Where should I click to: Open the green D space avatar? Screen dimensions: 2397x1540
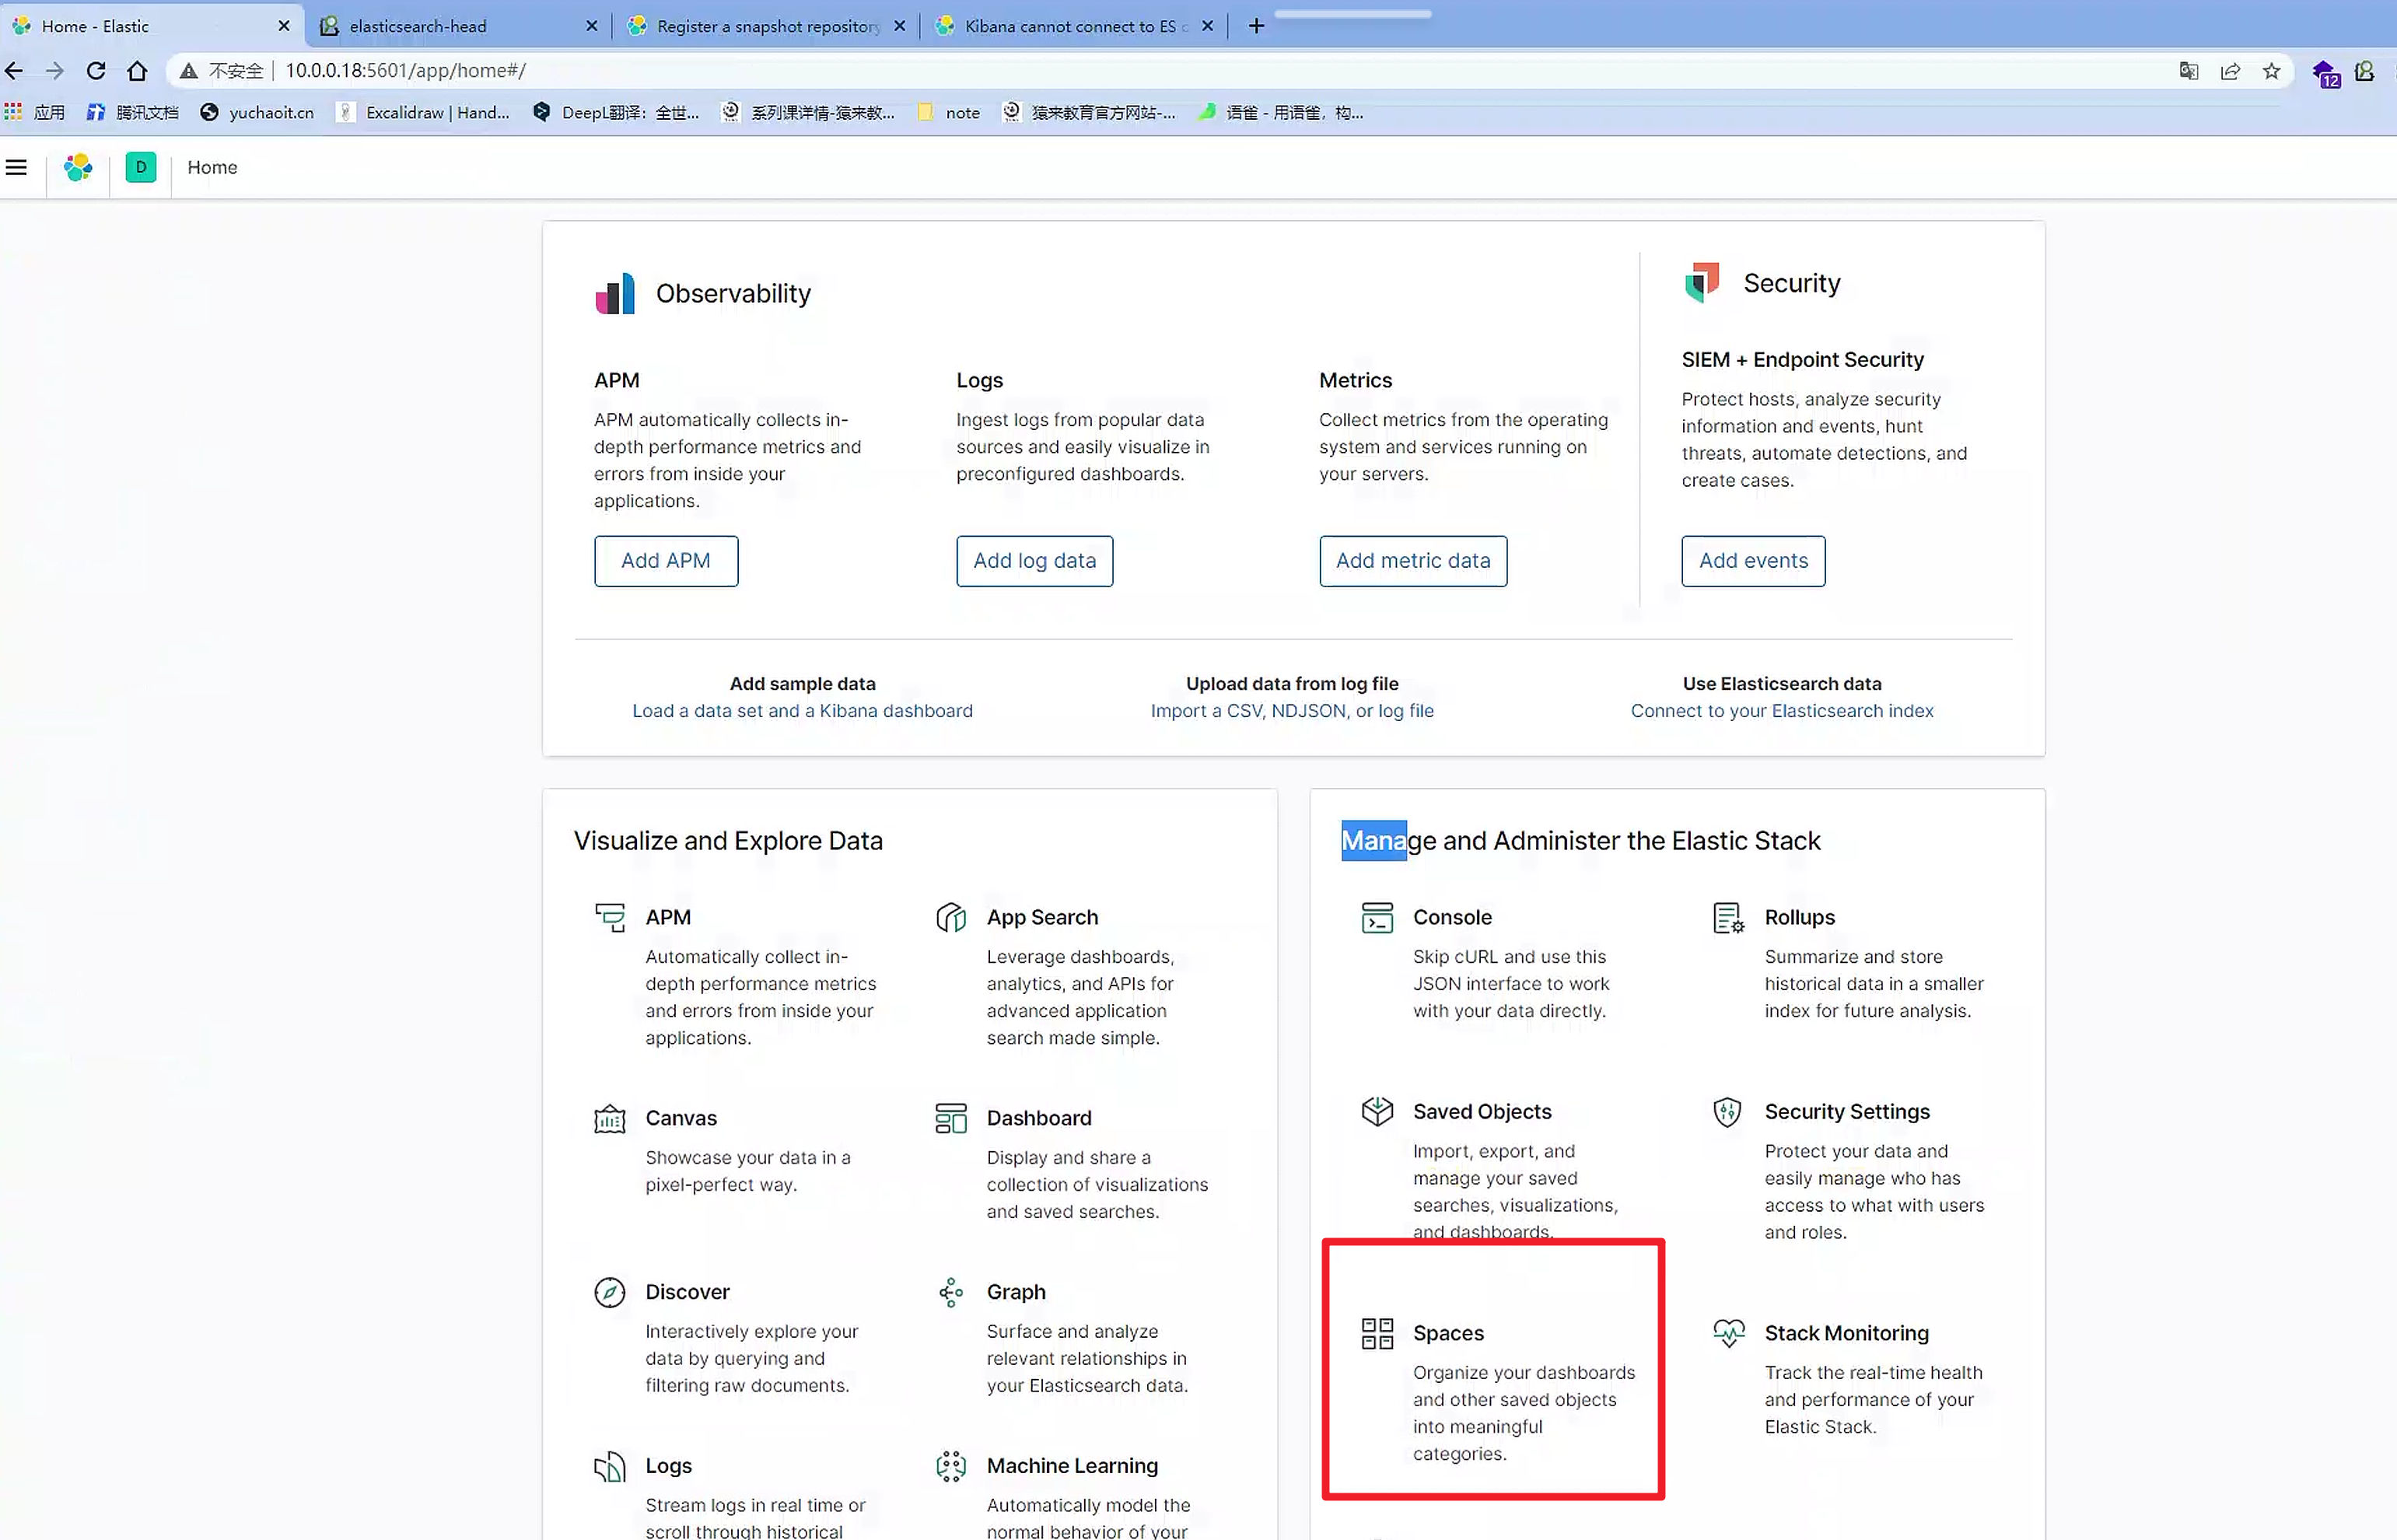click(140, 167)
